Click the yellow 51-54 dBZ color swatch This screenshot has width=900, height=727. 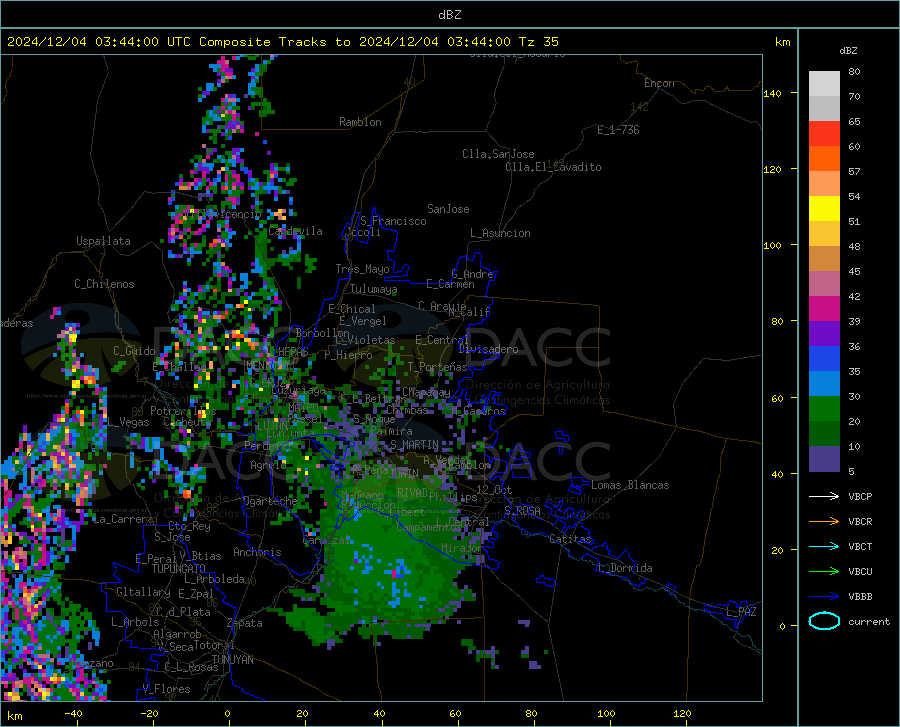click(x=824, y=209)
